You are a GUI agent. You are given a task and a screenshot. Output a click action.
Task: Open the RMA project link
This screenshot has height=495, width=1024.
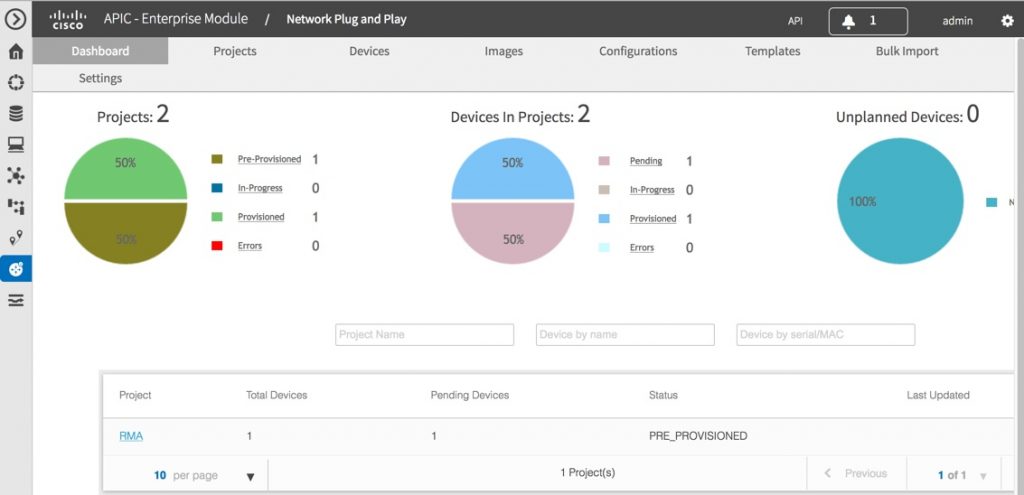[x=131, y=436]
